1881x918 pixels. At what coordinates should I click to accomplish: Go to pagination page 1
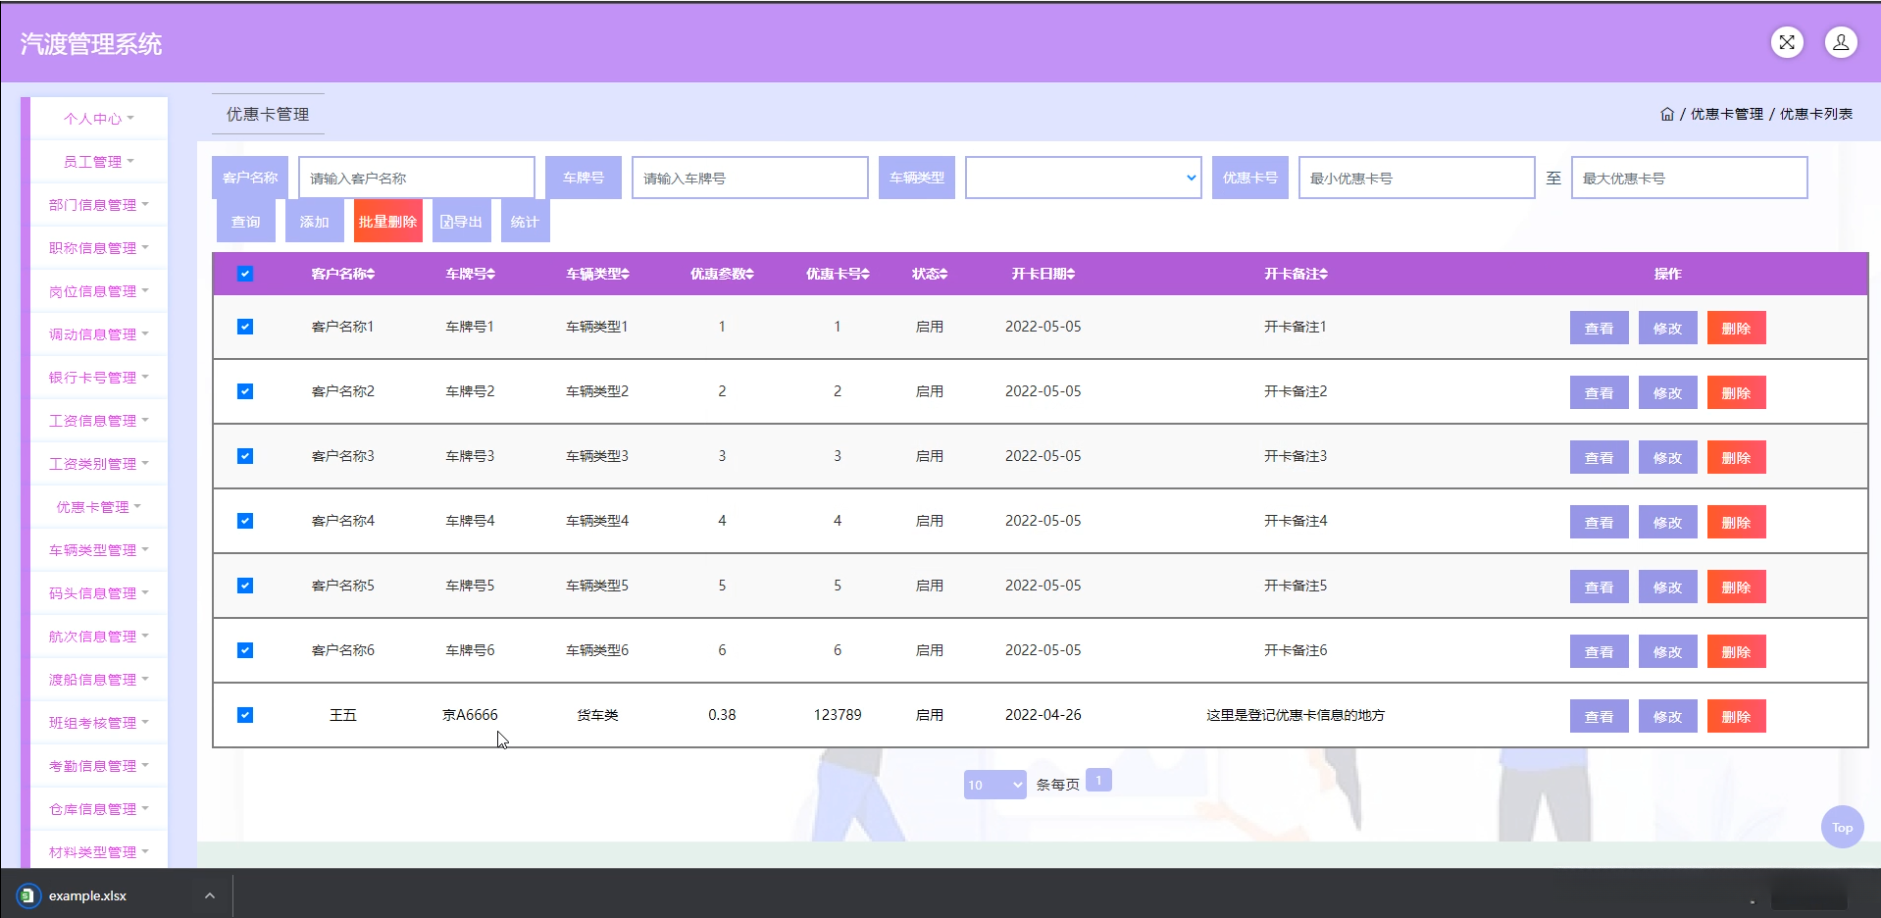[1099, 780]
